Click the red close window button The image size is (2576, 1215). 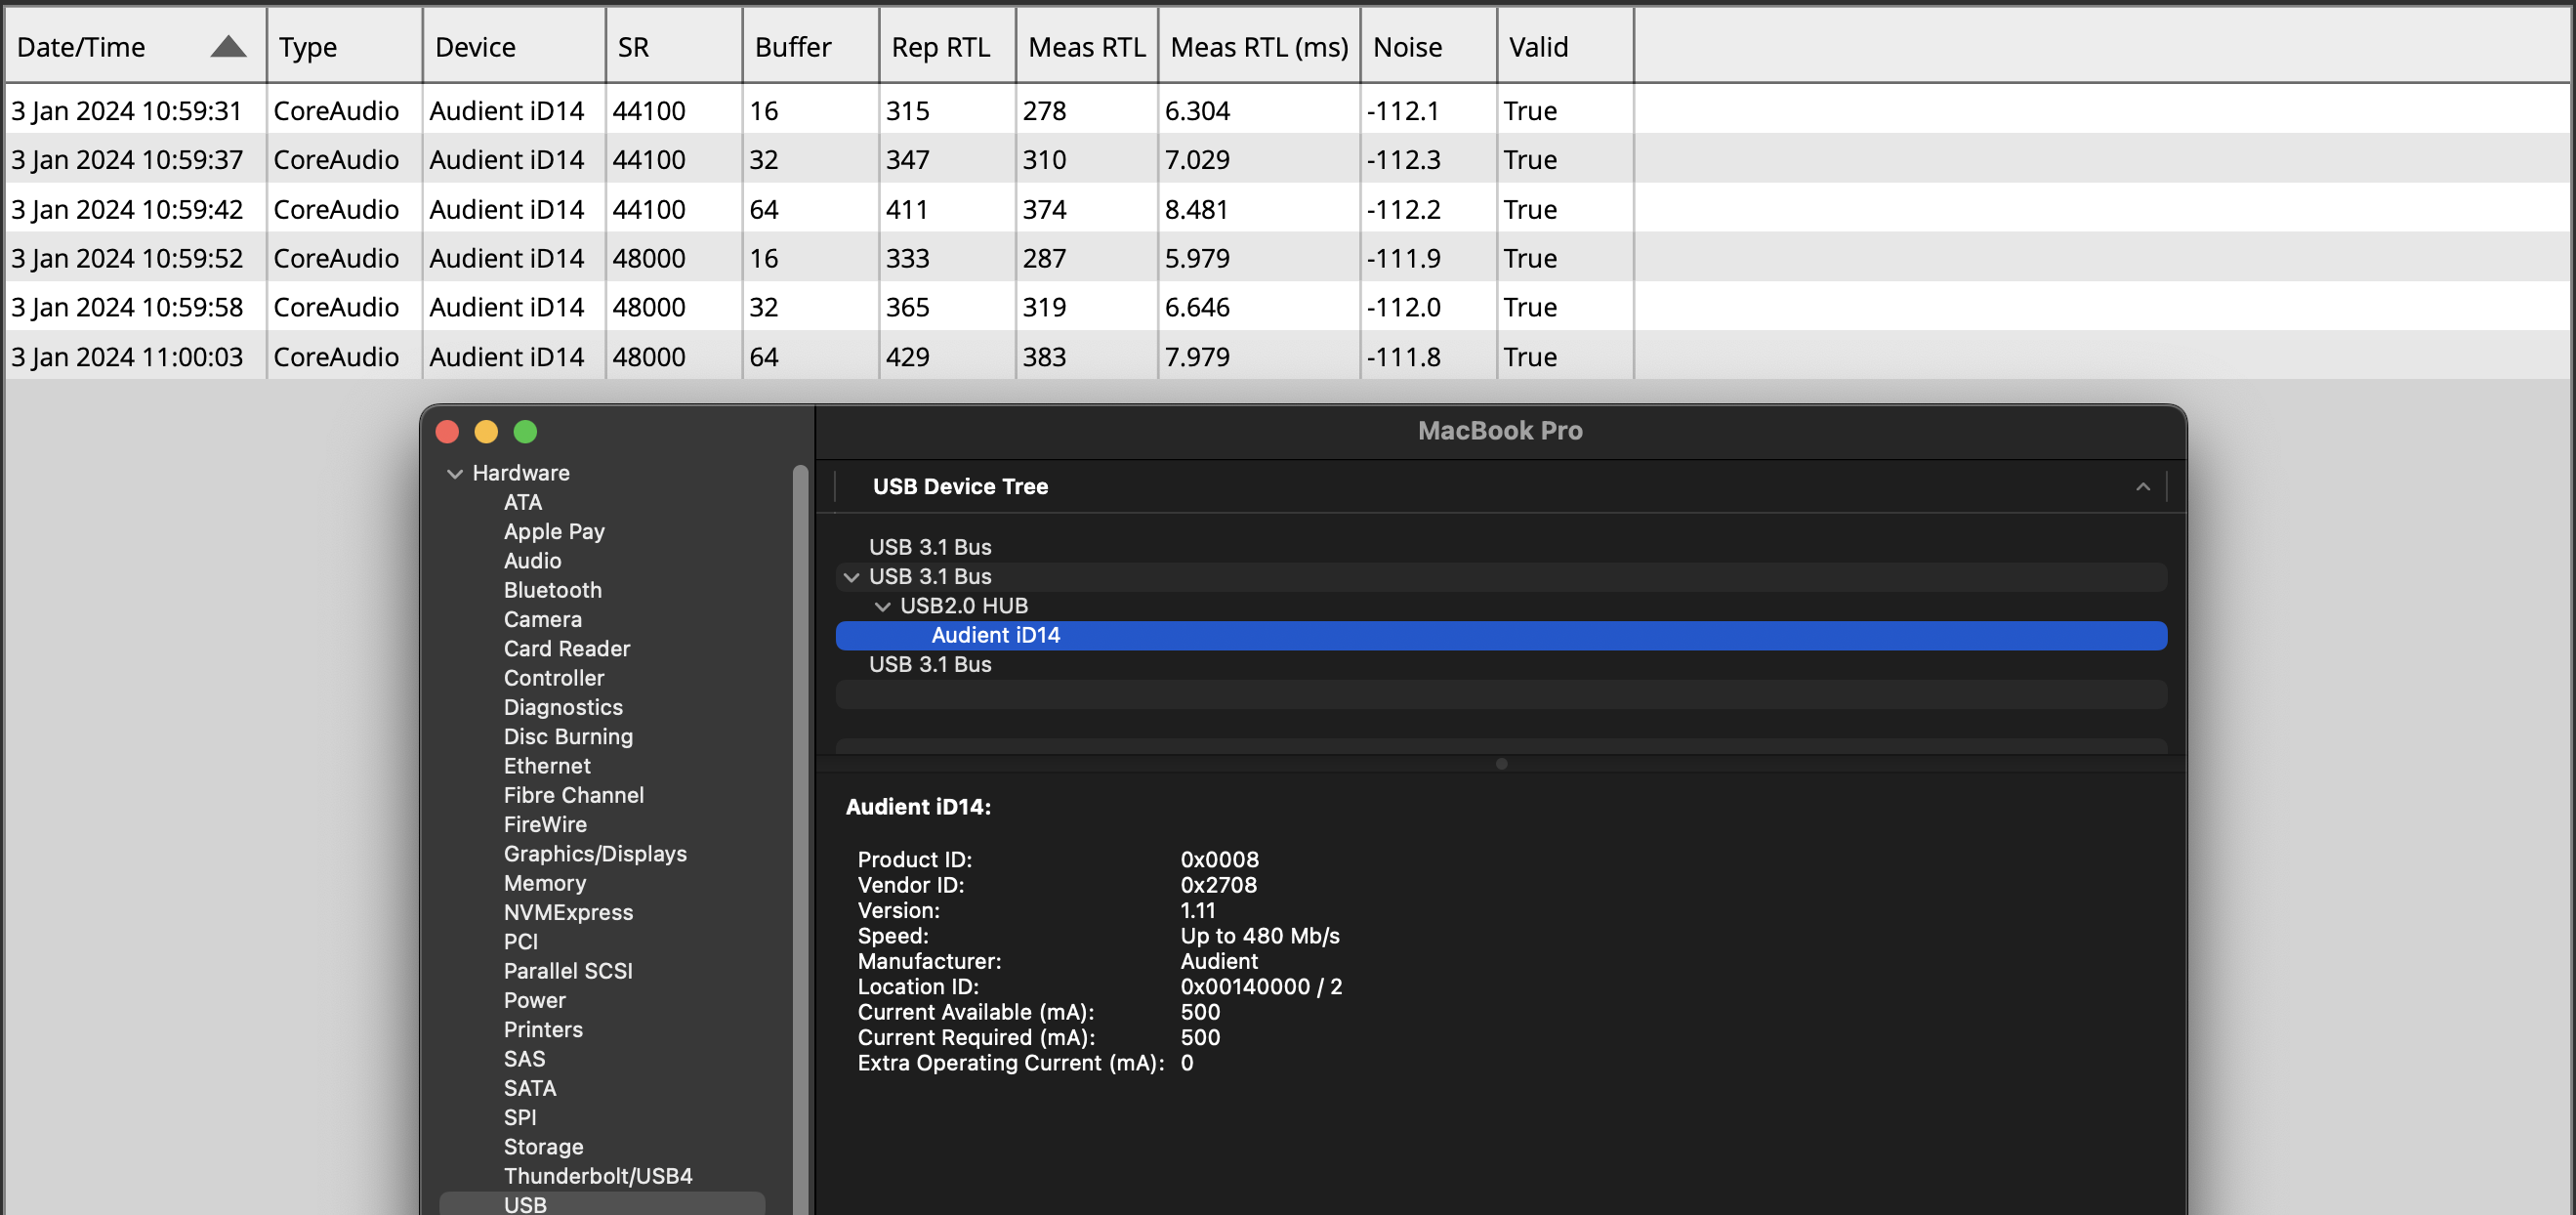(x=447, y=431)
